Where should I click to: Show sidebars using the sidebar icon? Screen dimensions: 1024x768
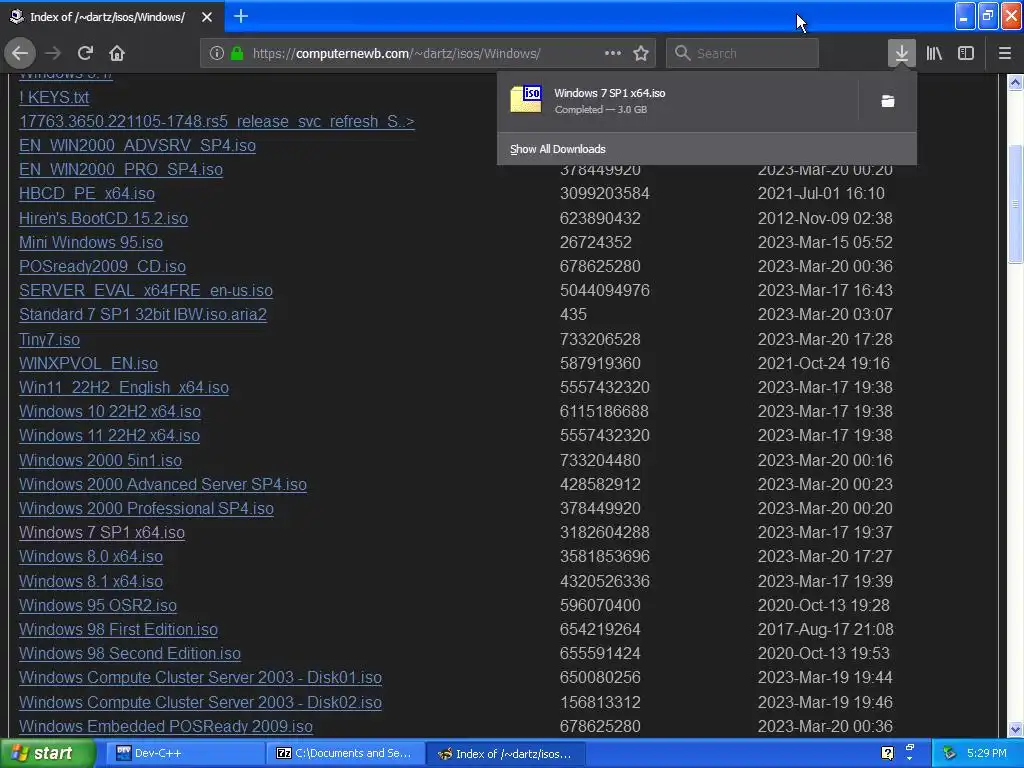pos(966,53)
